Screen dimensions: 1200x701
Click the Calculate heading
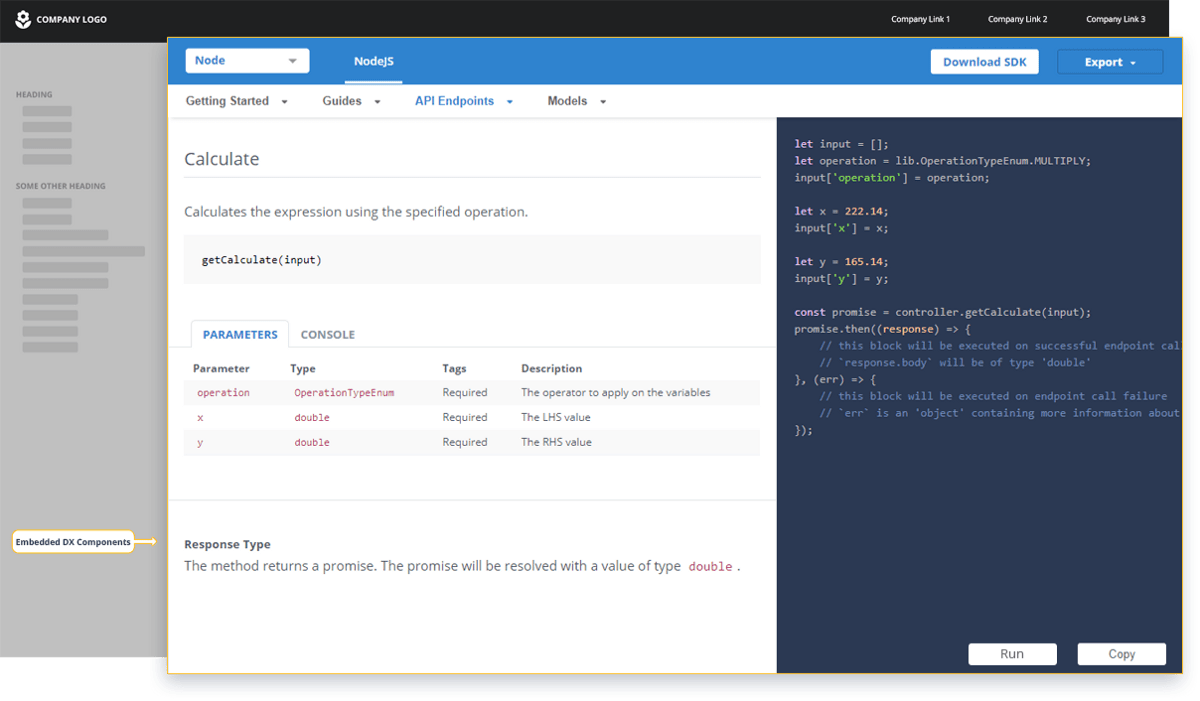[x=222, y=159]
